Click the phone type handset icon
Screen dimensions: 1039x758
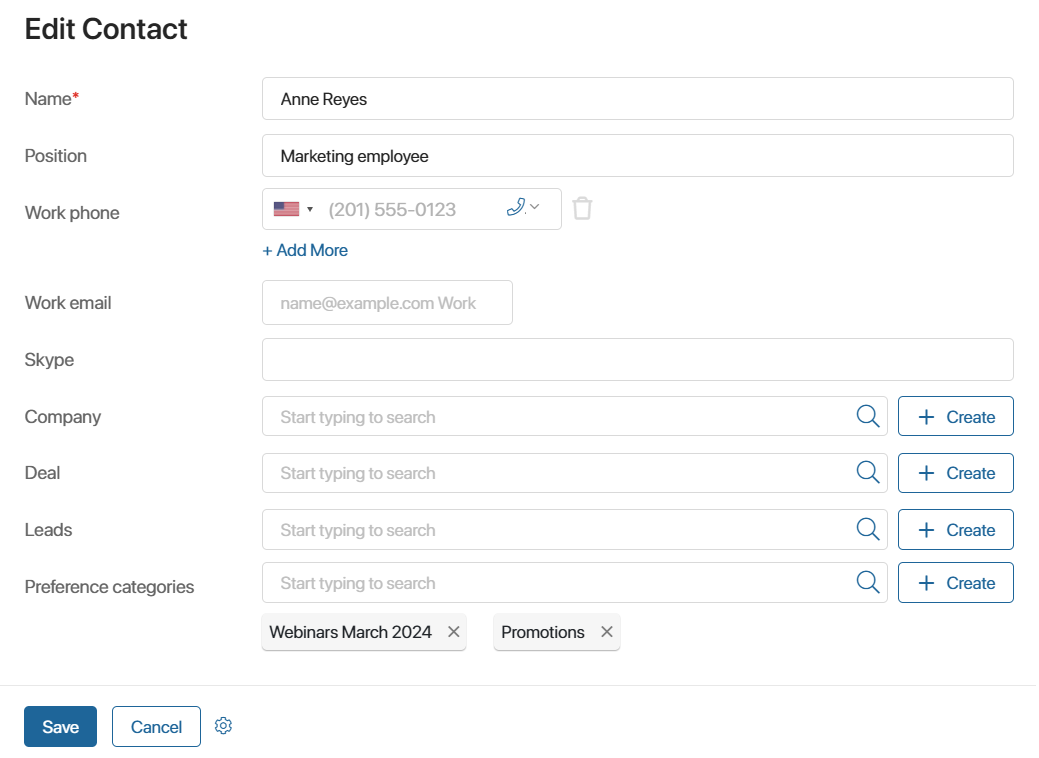tap(516, 207)
